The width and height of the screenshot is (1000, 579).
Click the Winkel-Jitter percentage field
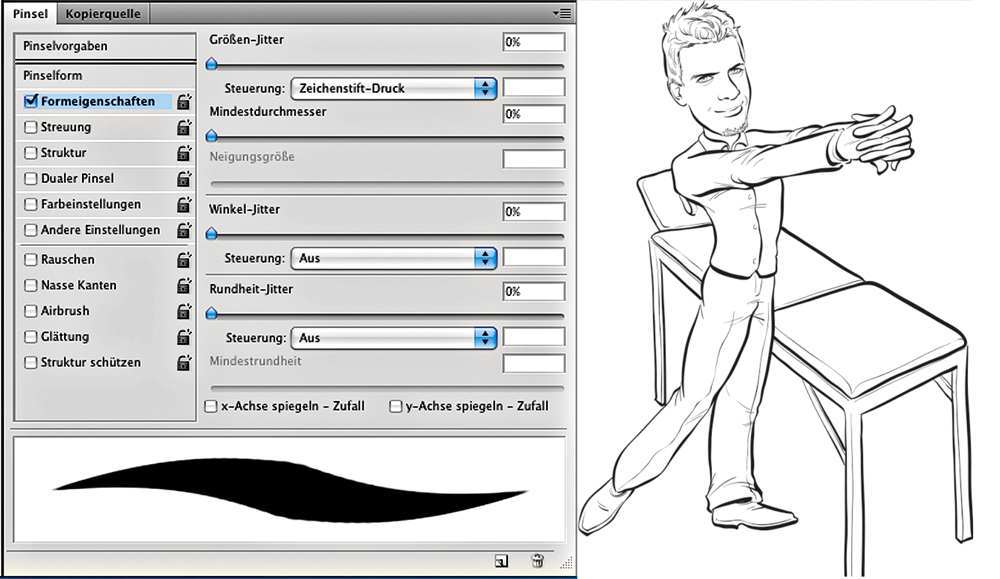pyautogui.click(x=533, y=212)
